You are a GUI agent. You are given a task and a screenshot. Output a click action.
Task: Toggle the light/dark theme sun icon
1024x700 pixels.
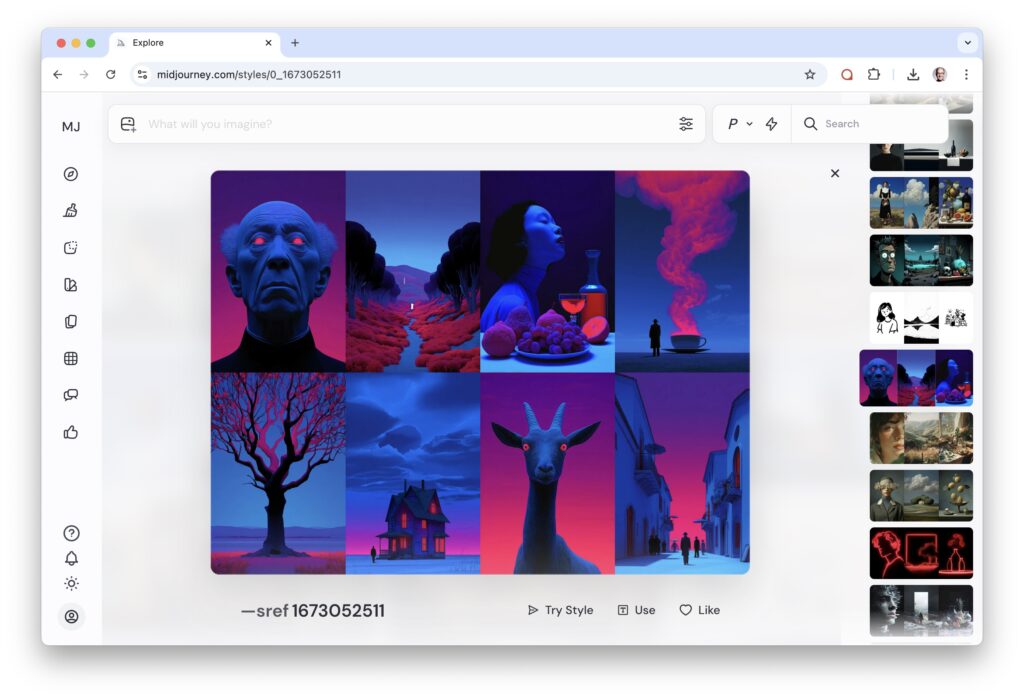click(x=71, y=584)
